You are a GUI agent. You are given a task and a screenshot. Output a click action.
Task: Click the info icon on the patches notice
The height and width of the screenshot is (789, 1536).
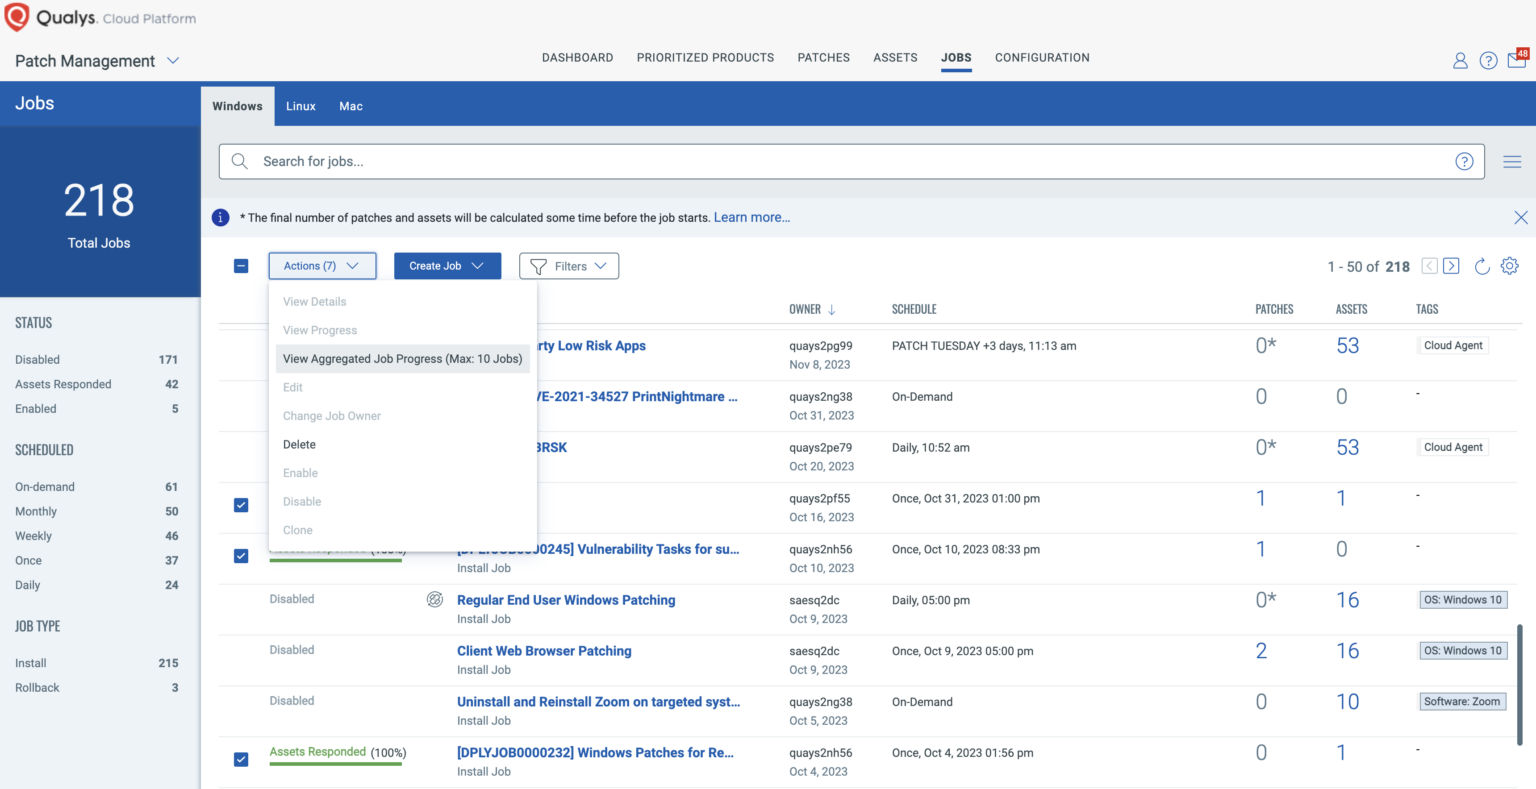coord(221,217)
